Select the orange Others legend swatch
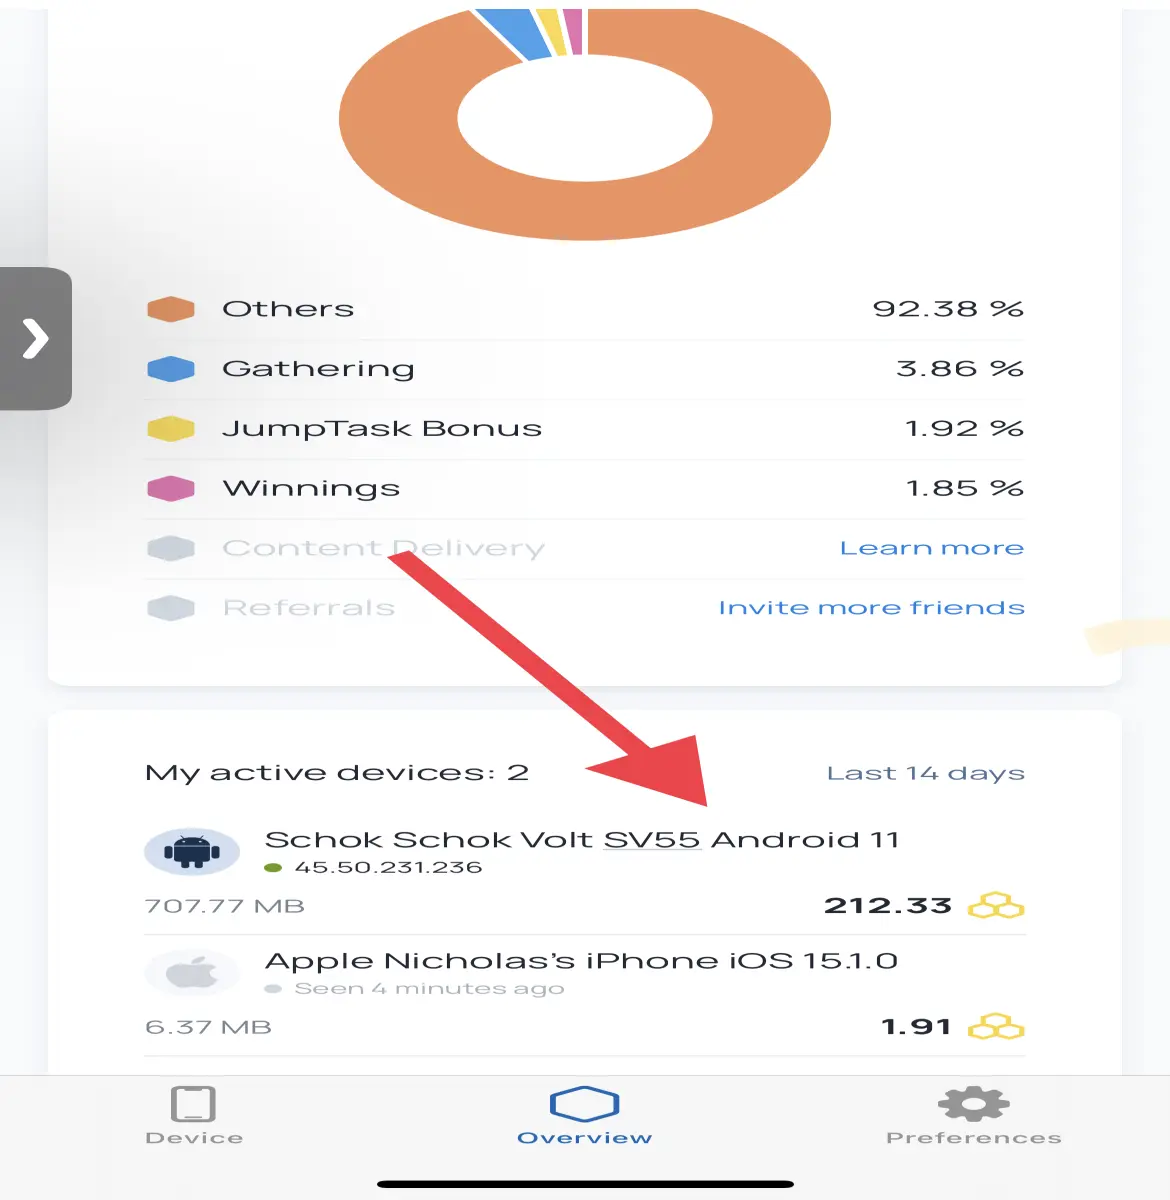The width and height of the screenshot is (1170, 1200). click(171, 309)
